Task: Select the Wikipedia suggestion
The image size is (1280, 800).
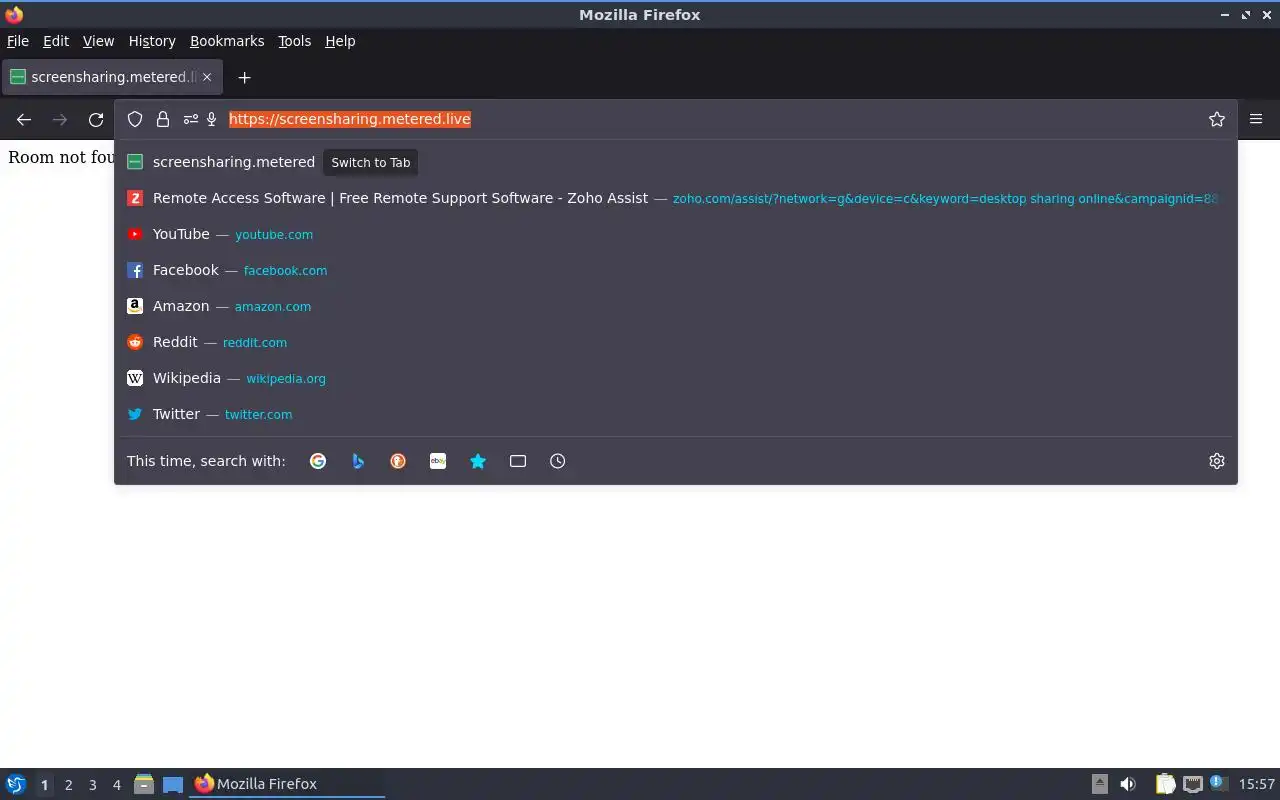Action: [x=676, y=378]
